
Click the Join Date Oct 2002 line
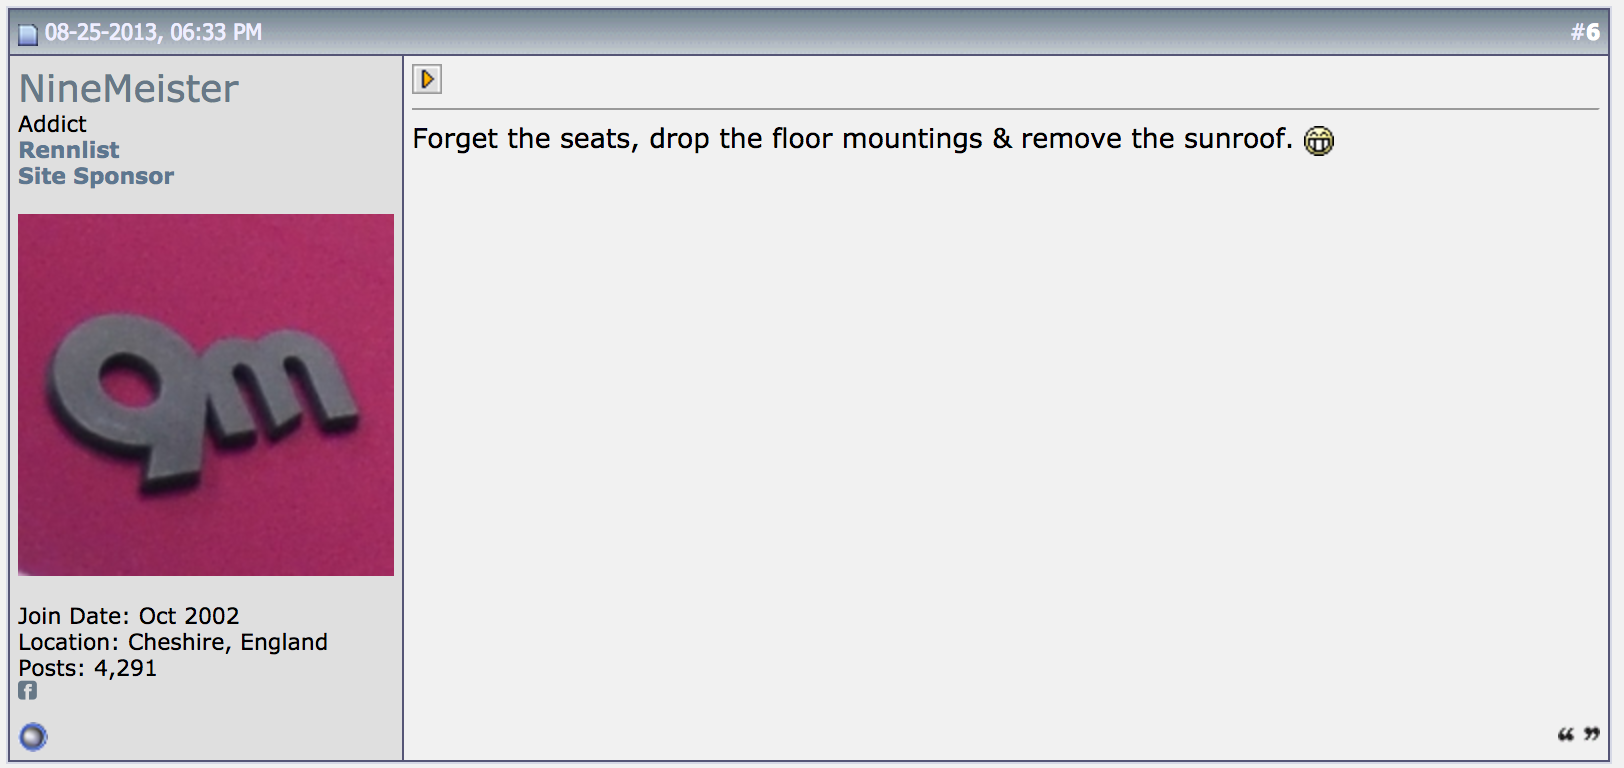coord(128,616)
